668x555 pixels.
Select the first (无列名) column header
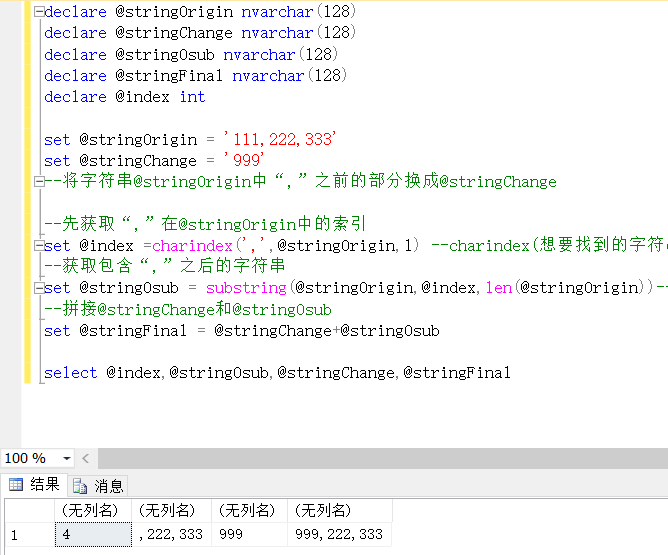point(93,510)
